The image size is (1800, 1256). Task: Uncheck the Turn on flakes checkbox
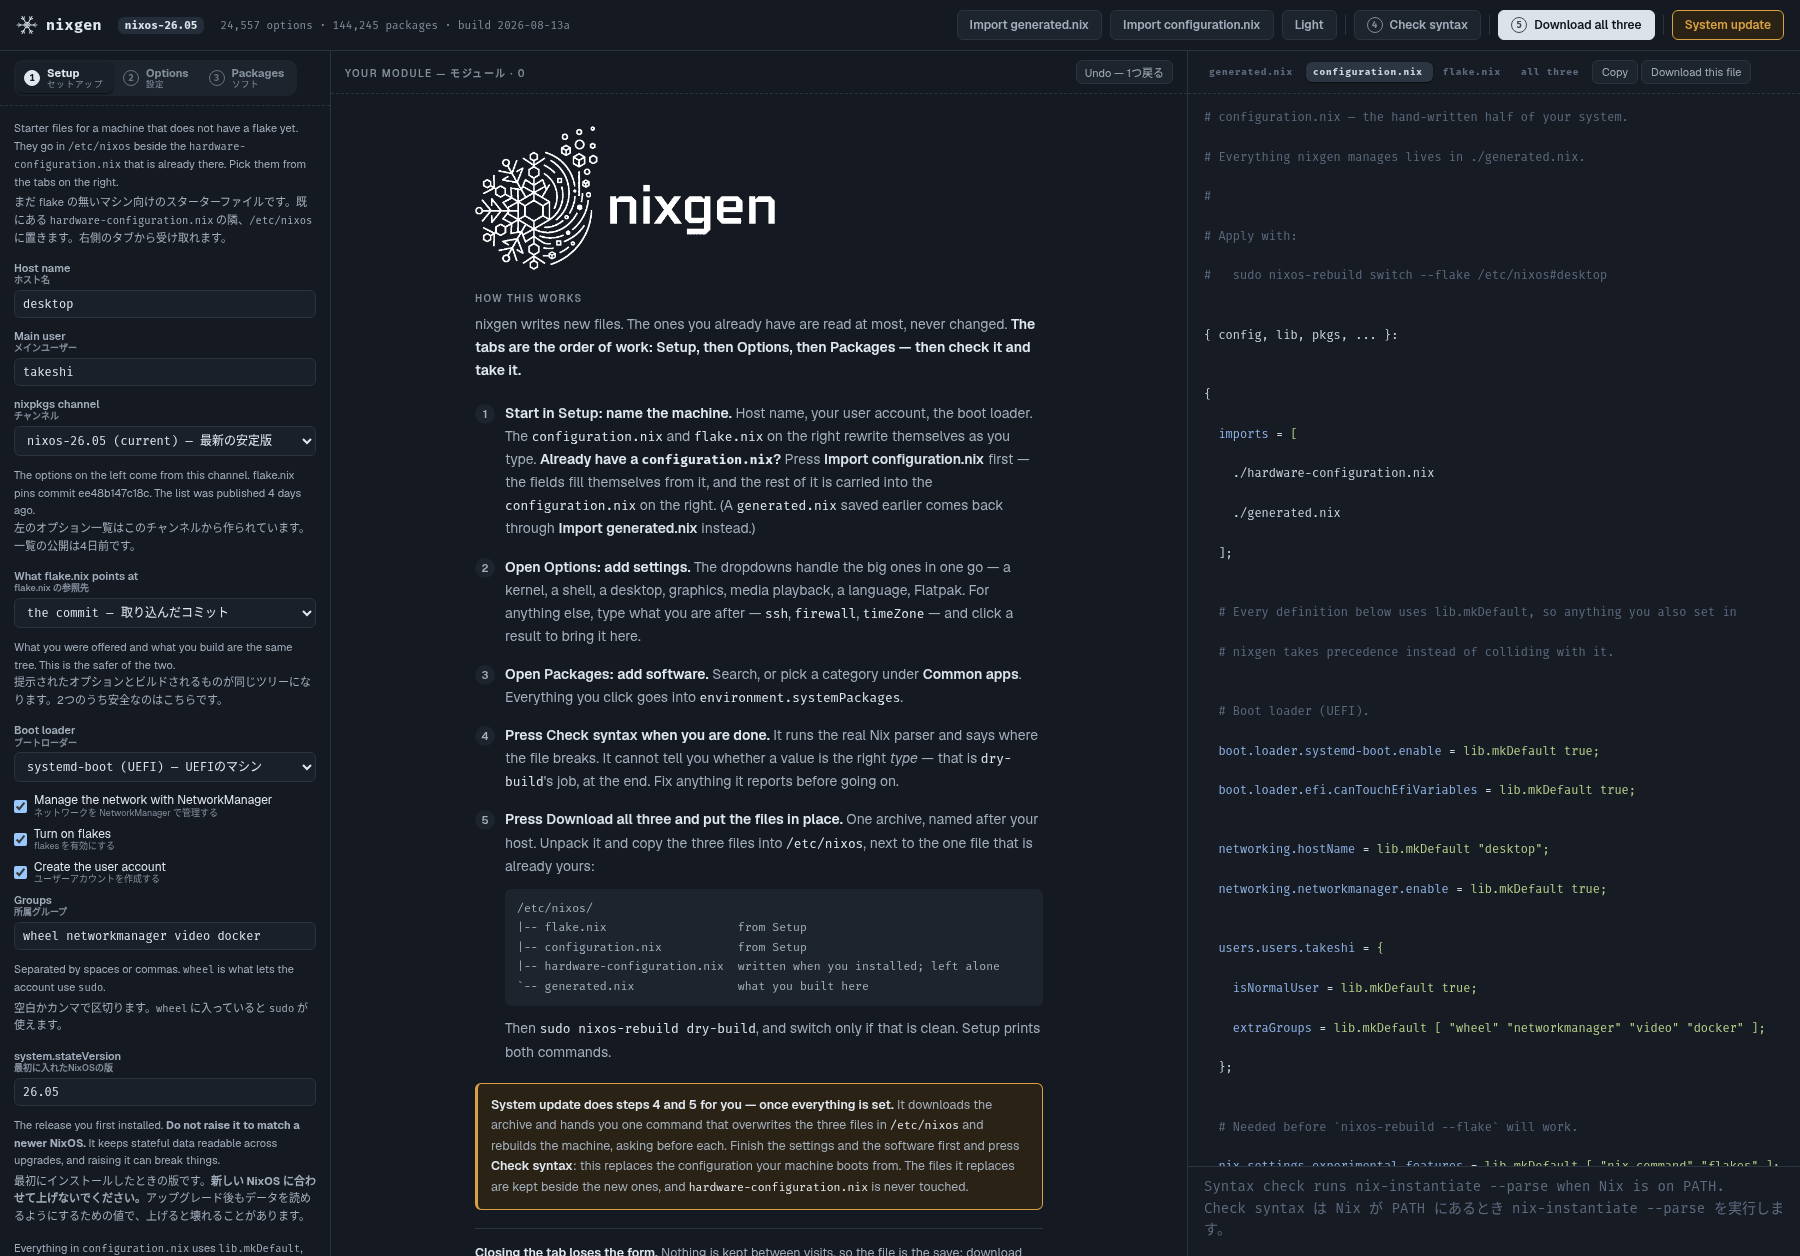pyautogui.click(x=20, y=839)
